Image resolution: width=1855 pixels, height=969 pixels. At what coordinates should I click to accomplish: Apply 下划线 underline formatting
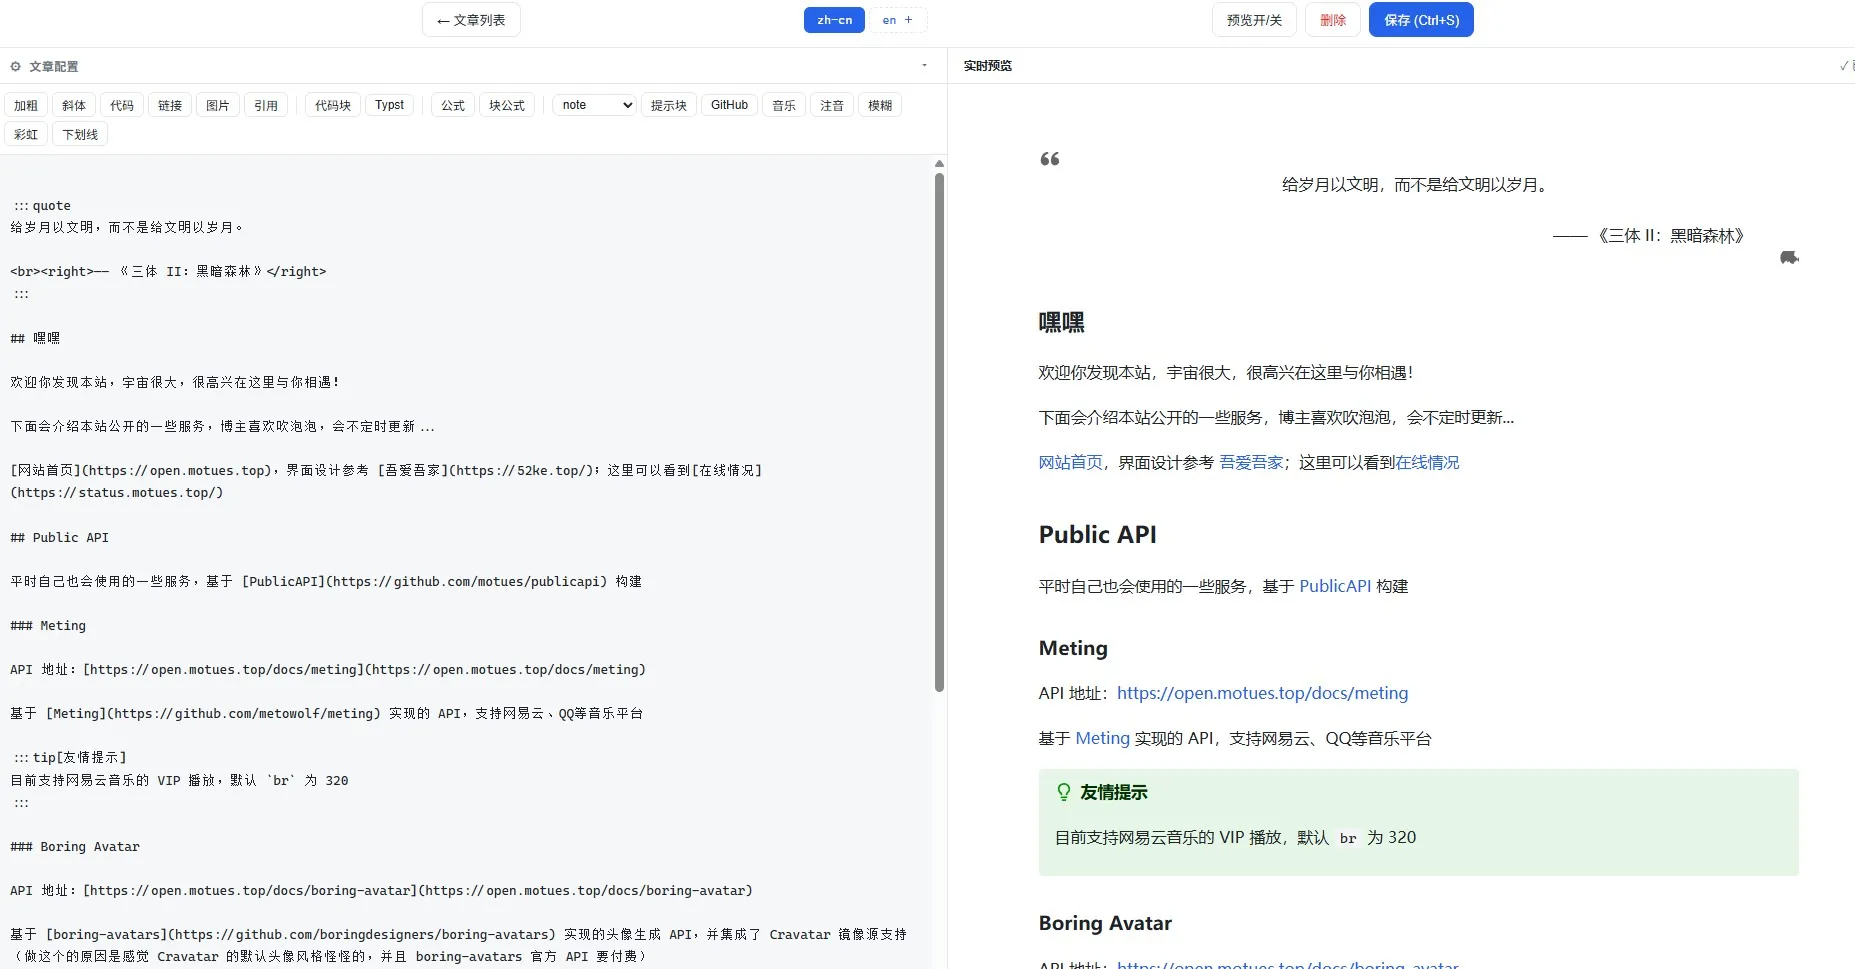pos(80,134)
